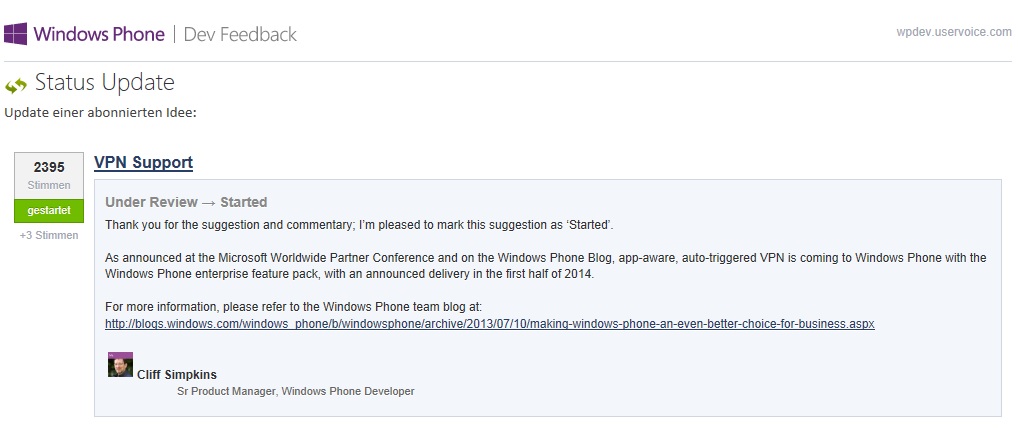
Task: Click the Cliff Simpkins author name
Action: pos(177,375)
